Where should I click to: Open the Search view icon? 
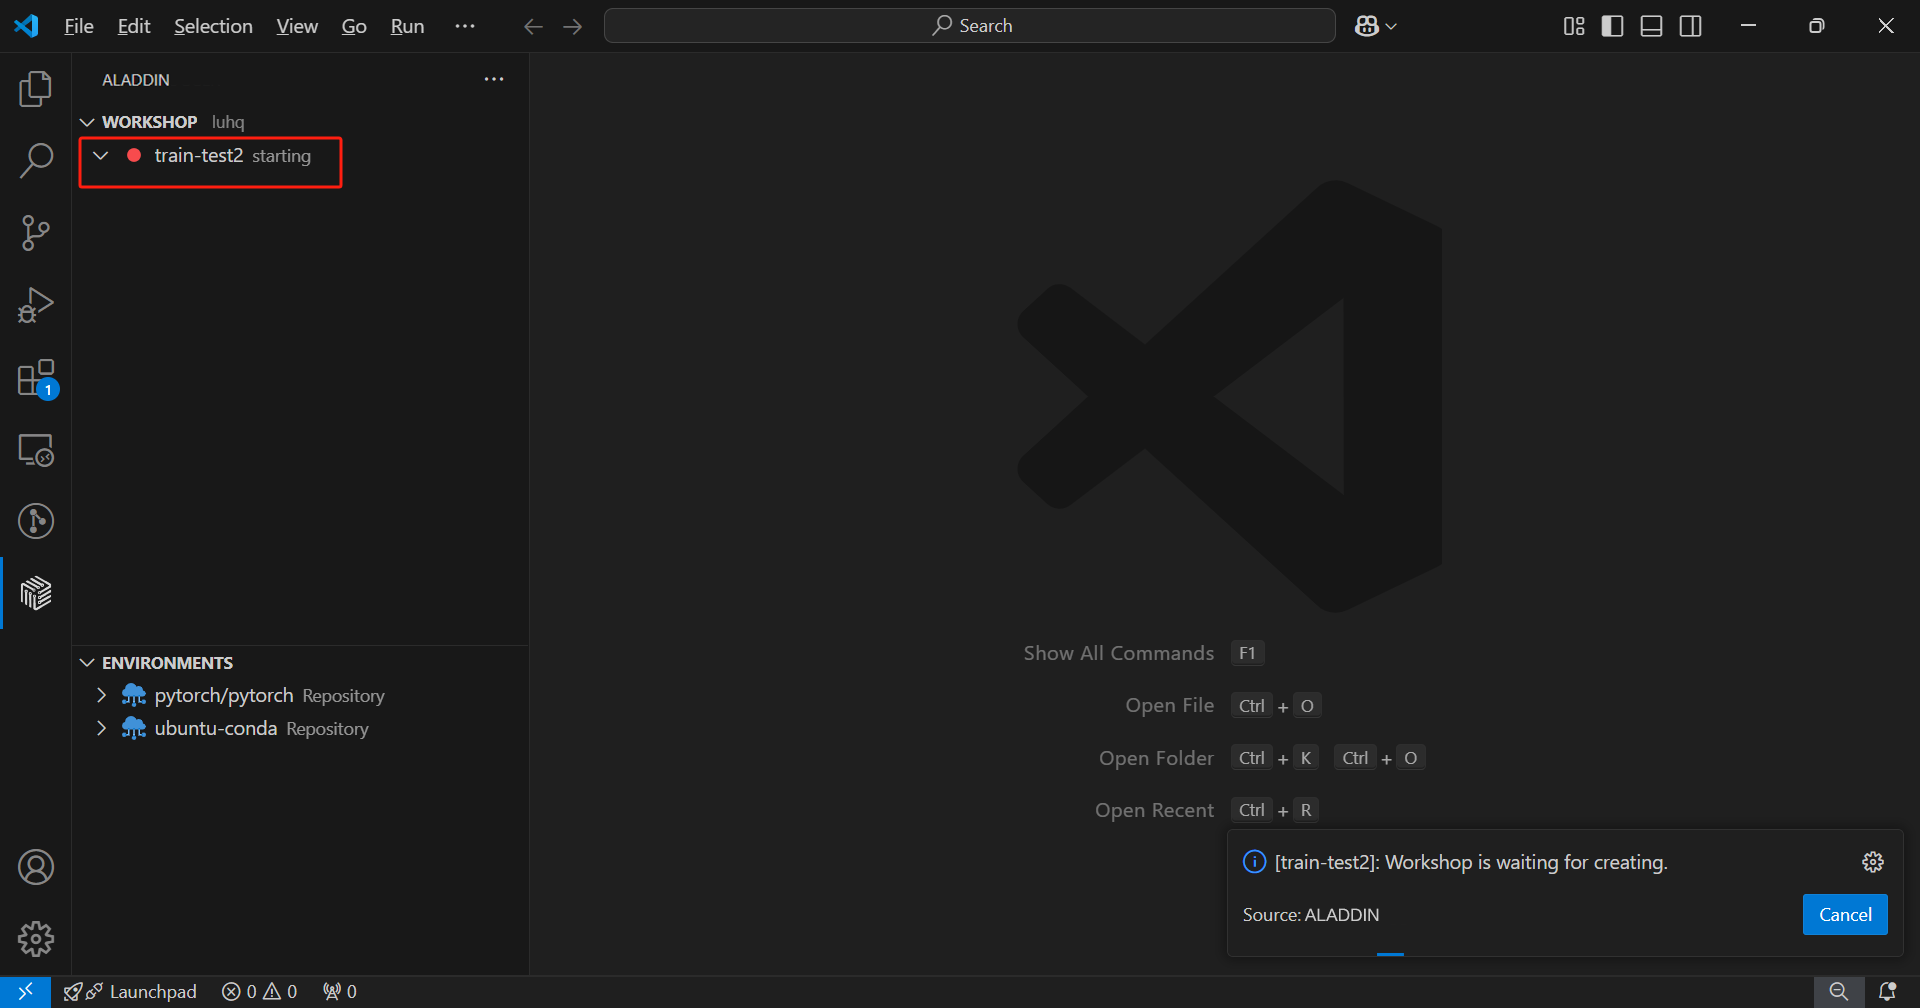[x=36, y=161]
